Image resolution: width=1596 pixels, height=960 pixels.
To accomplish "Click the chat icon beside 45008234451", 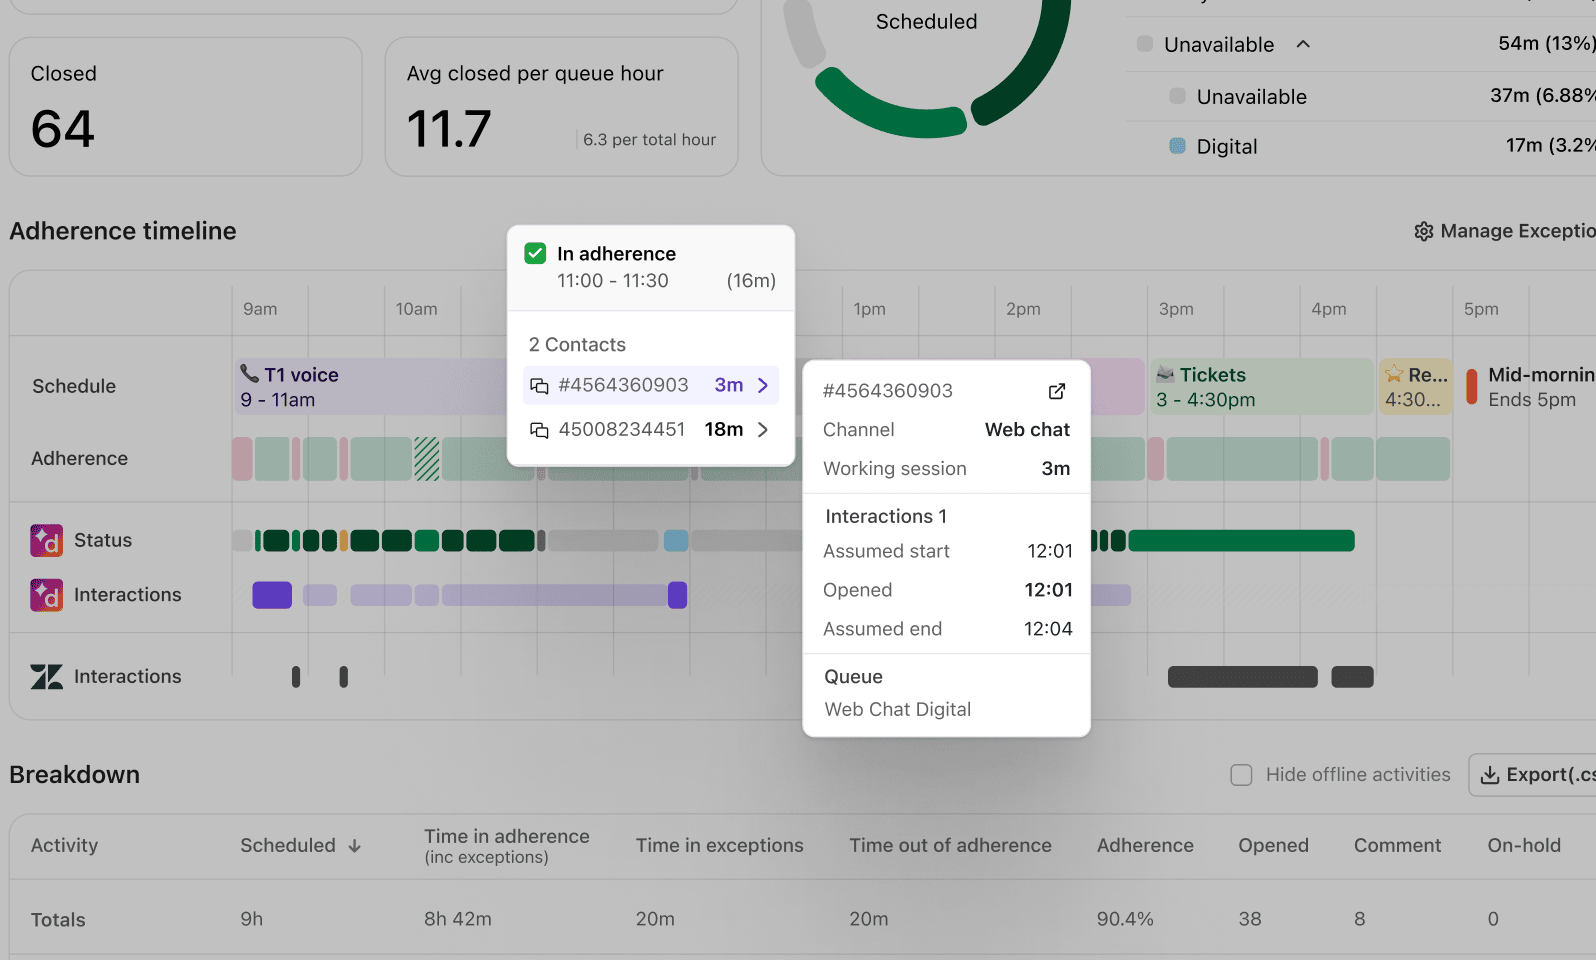I will click(539, 430).
